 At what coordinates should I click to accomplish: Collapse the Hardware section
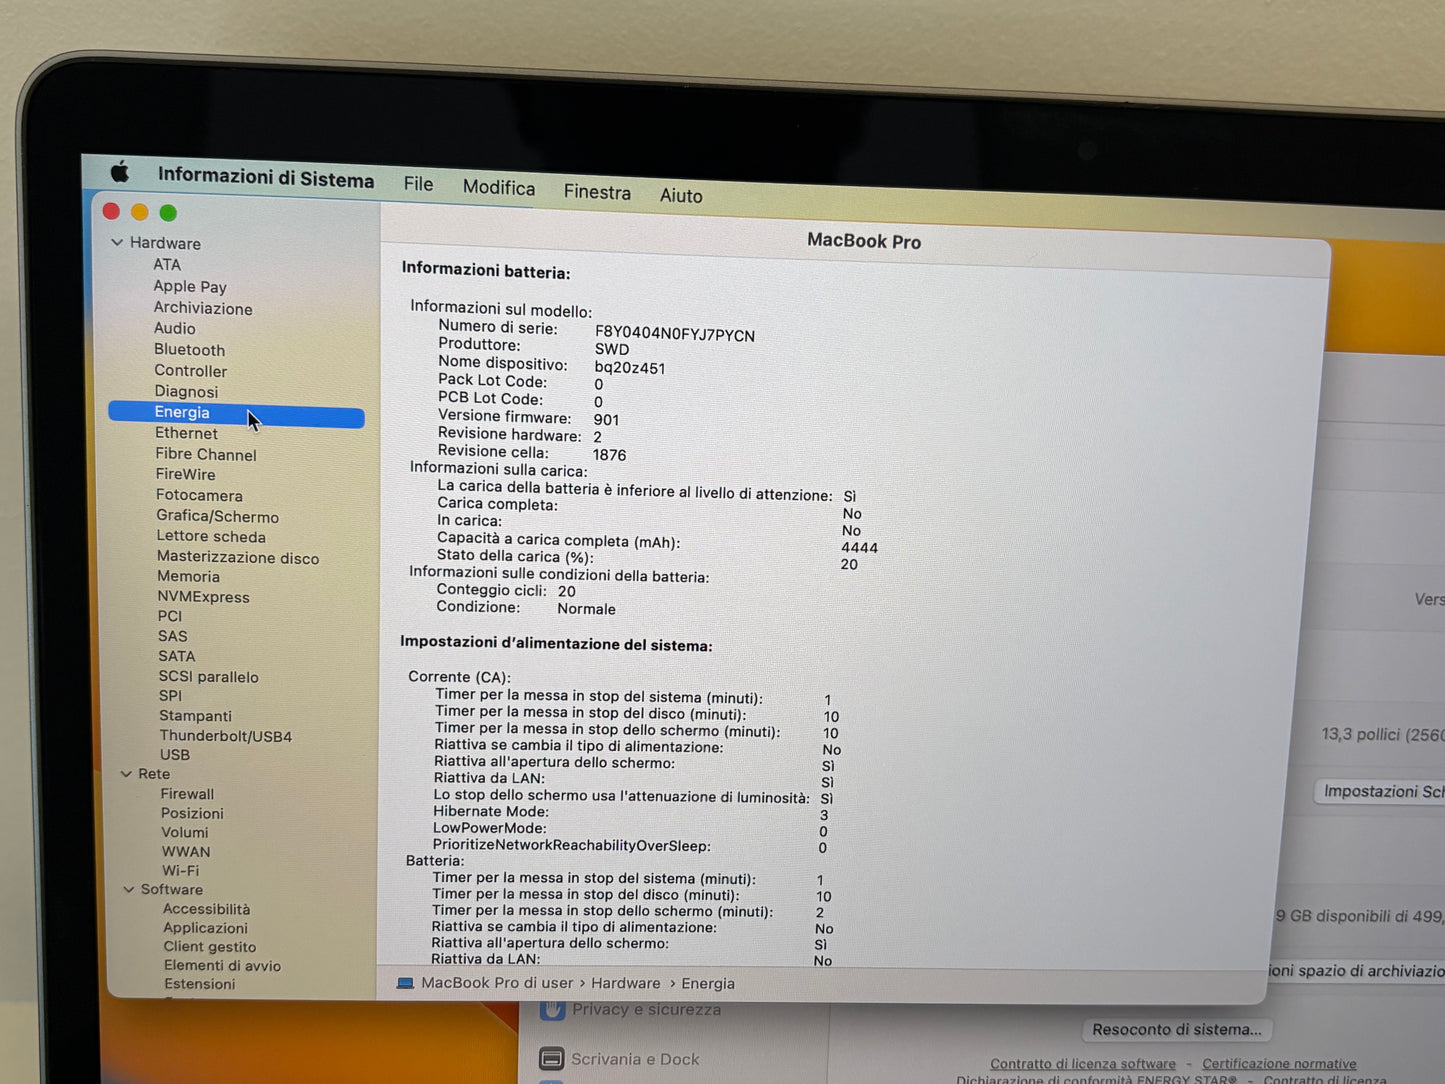117,242
